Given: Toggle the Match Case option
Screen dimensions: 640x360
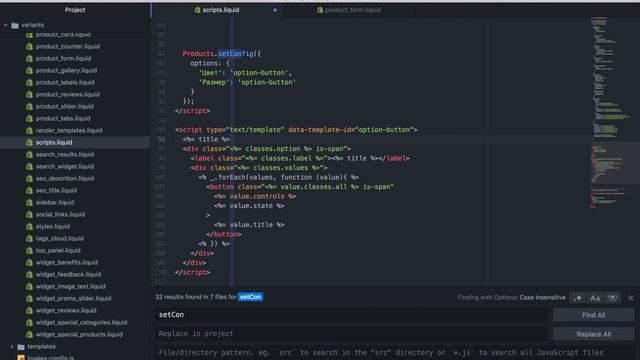Looking at the screenshot, I should pos(595,298).
